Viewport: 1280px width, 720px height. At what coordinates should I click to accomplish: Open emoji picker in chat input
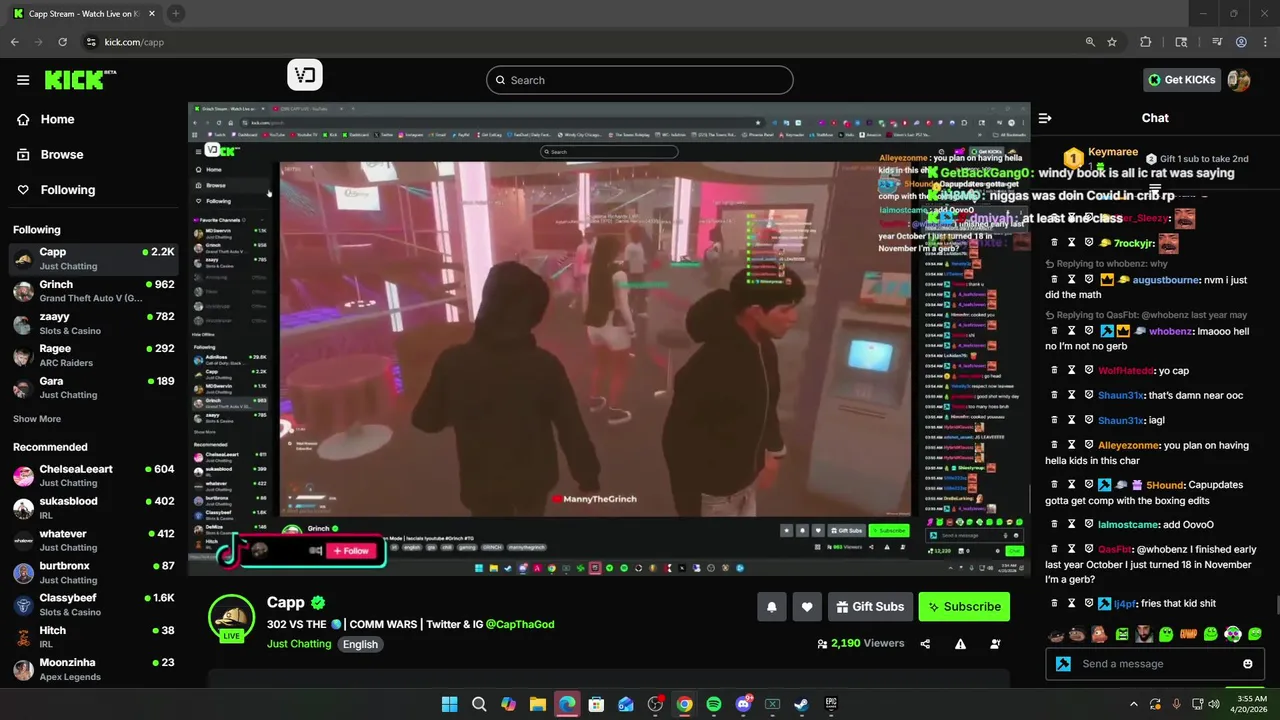(x=1247, y=664)
